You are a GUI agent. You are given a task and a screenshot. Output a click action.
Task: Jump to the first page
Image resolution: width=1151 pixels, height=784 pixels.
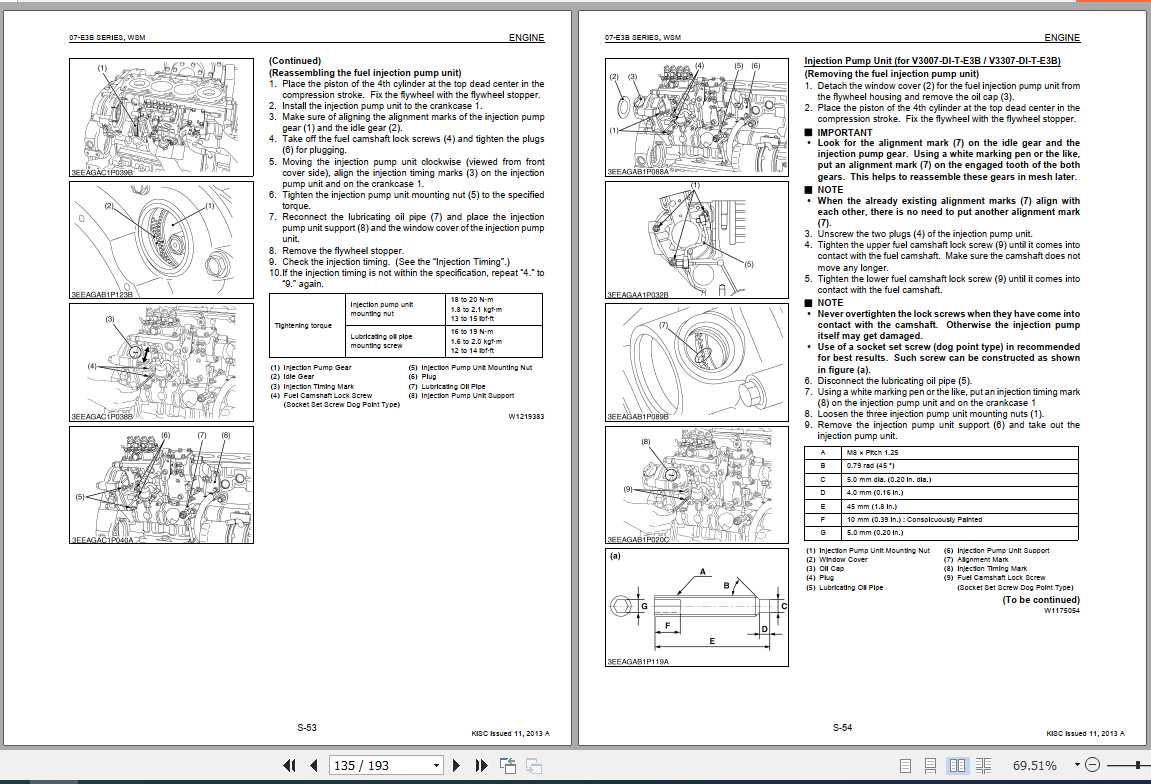pos(290,765)
